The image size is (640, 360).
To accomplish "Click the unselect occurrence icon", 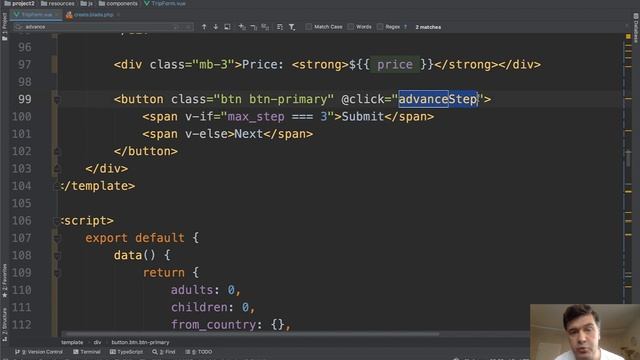I will click(x=253, y=27).
